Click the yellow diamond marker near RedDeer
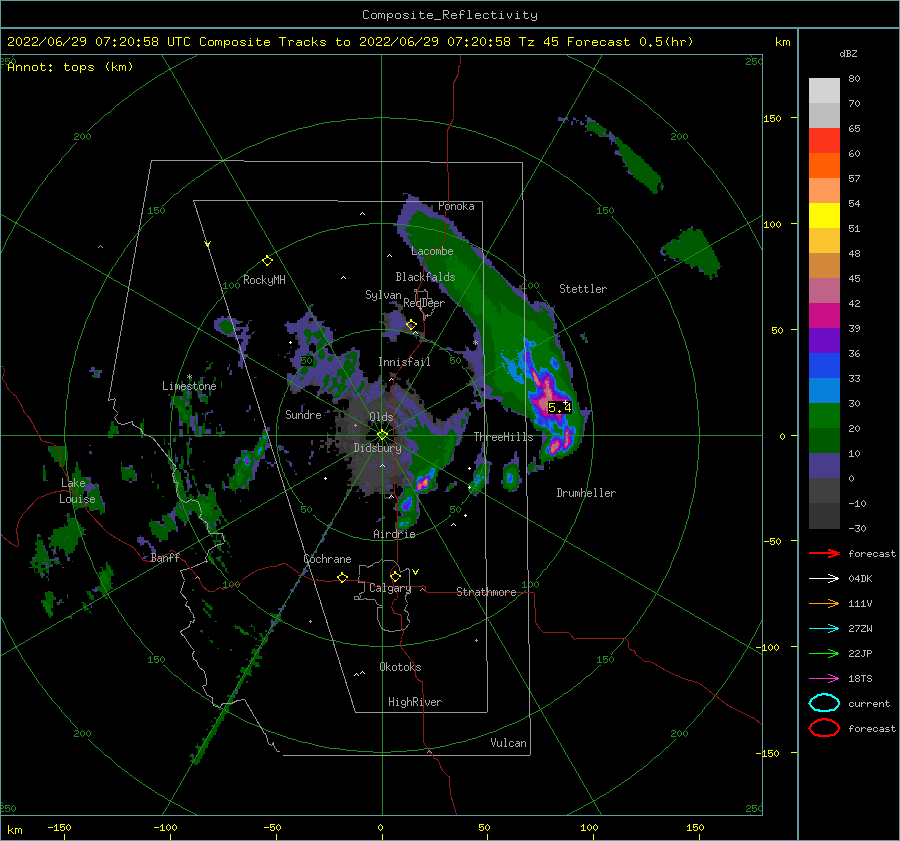Screen dimensions: 900x841 pos(411,325)
